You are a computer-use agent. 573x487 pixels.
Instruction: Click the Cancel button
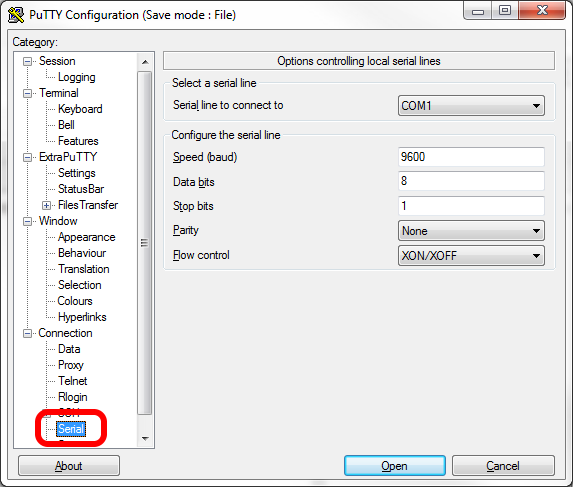pos(503,466)
